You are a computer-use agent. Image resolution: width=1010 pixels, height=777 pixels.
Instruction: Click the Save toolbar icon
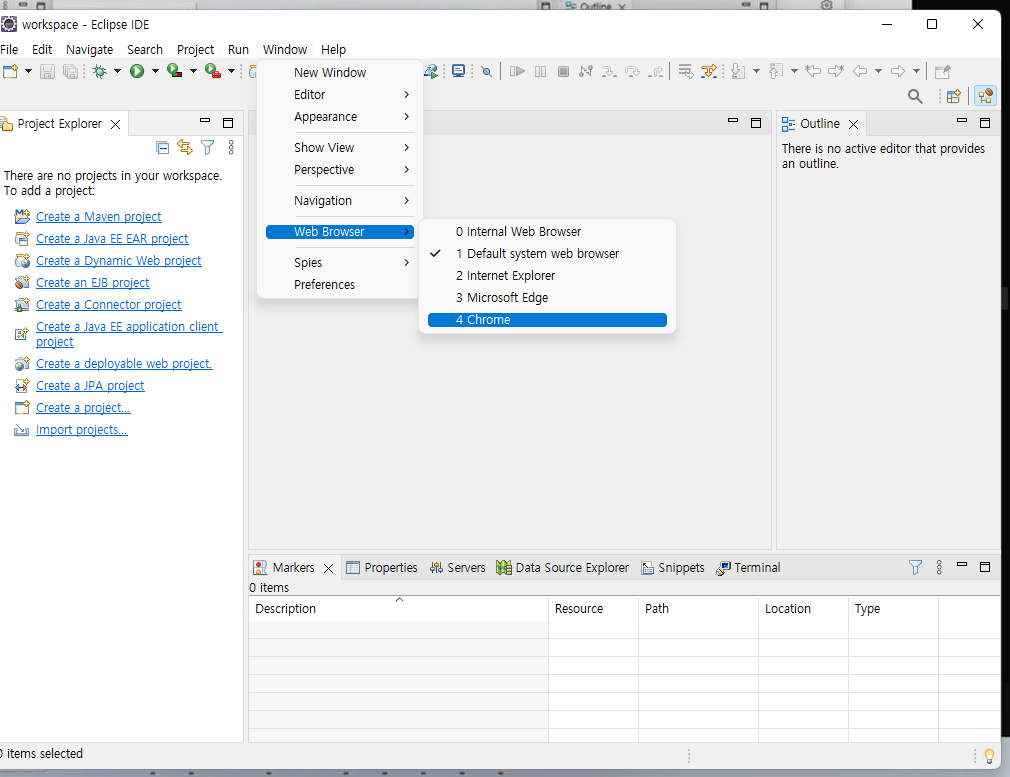47,72
